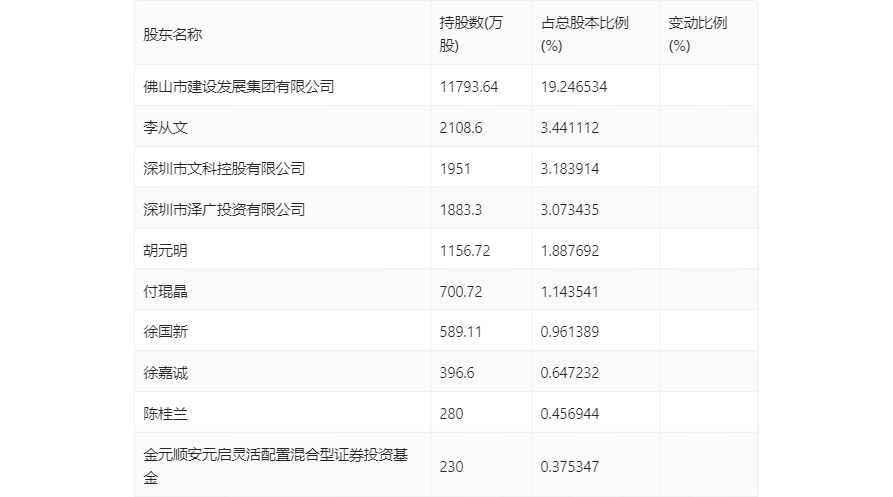The width and height of the screenshot is (893, 497).
Task: Click the holding value 230
Action: click(x=451, y=466)
